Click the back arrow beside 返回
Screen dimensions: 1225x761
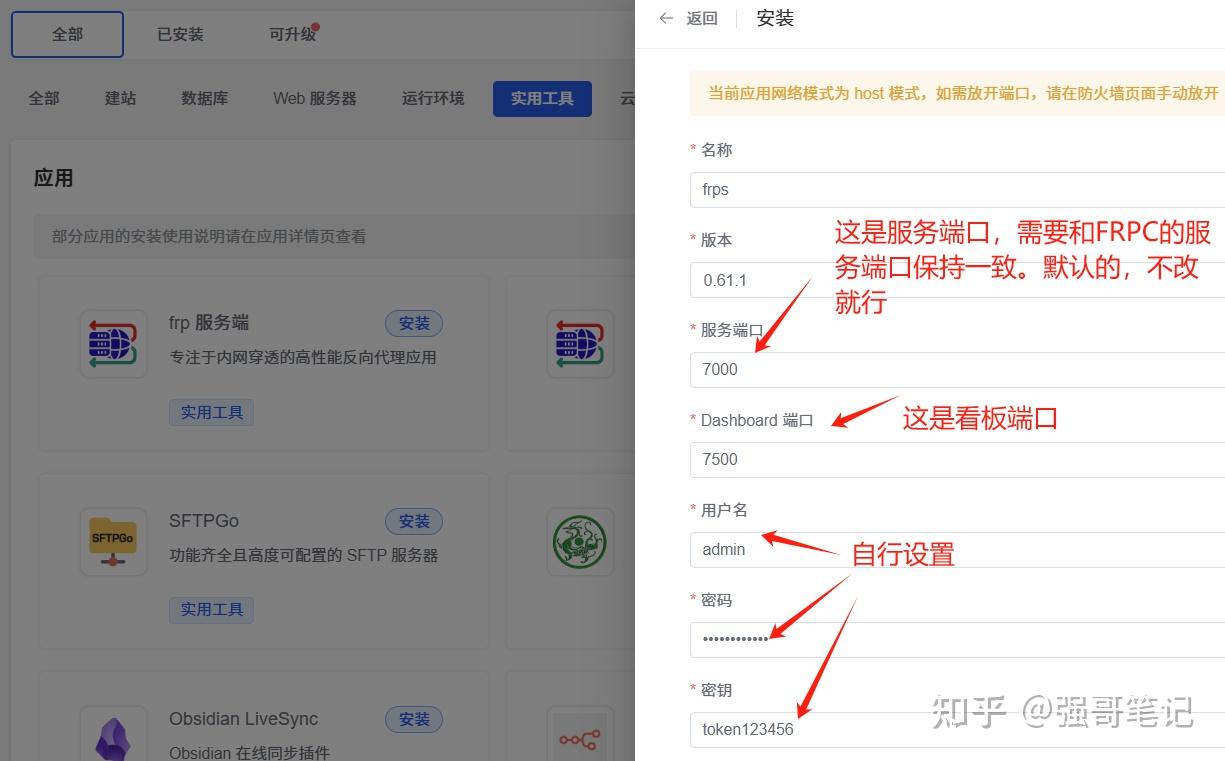(x=666, y=18)
